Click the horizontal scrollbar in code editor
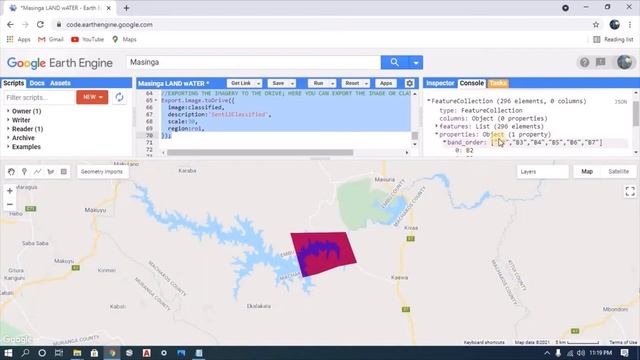 tap(260, 153)
